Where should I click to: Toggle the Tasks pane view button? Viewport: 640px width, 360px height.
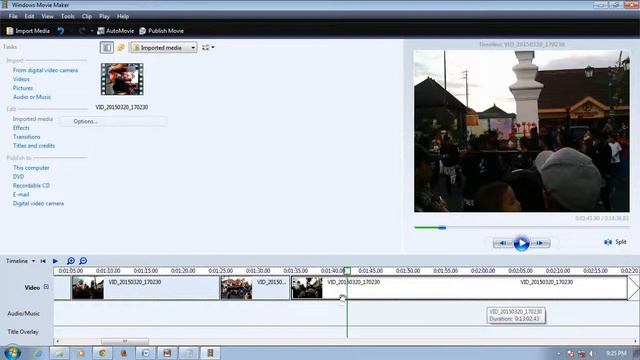[107, 48]
